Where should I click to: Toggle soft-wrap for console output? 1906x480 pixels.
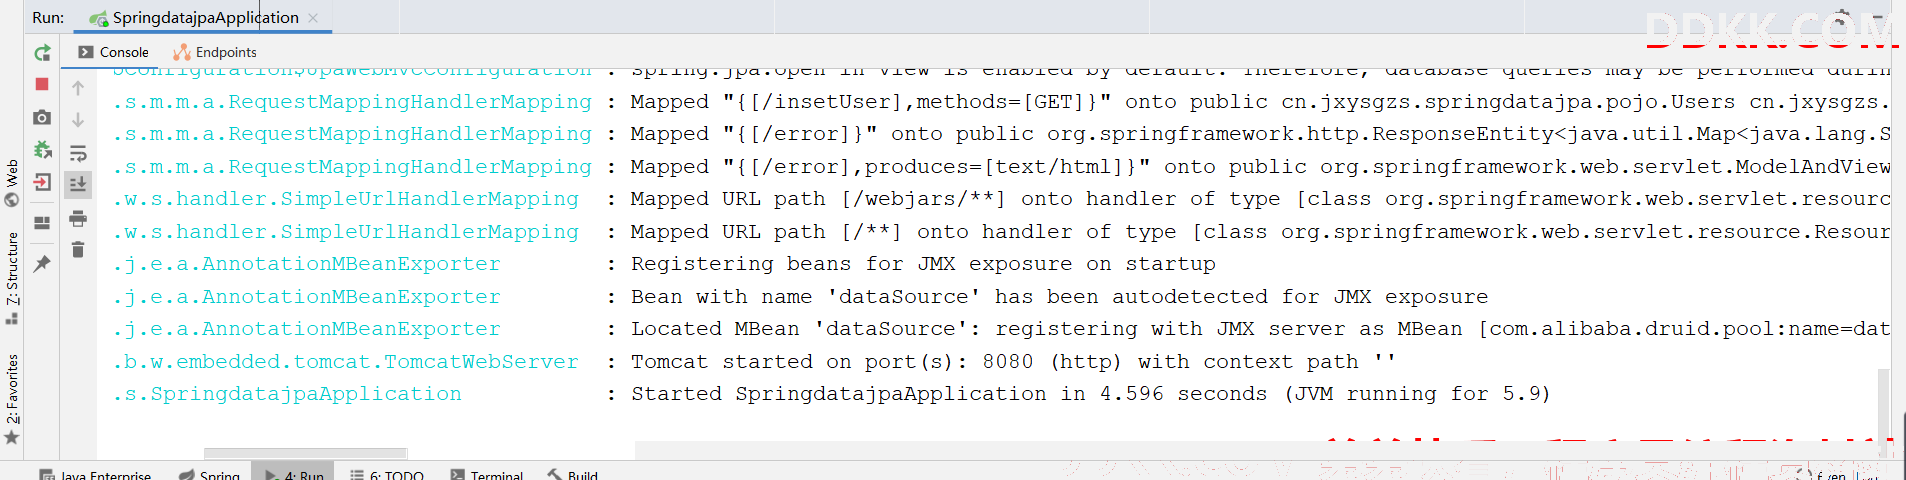pyautogui.click(x=78, y=153)
